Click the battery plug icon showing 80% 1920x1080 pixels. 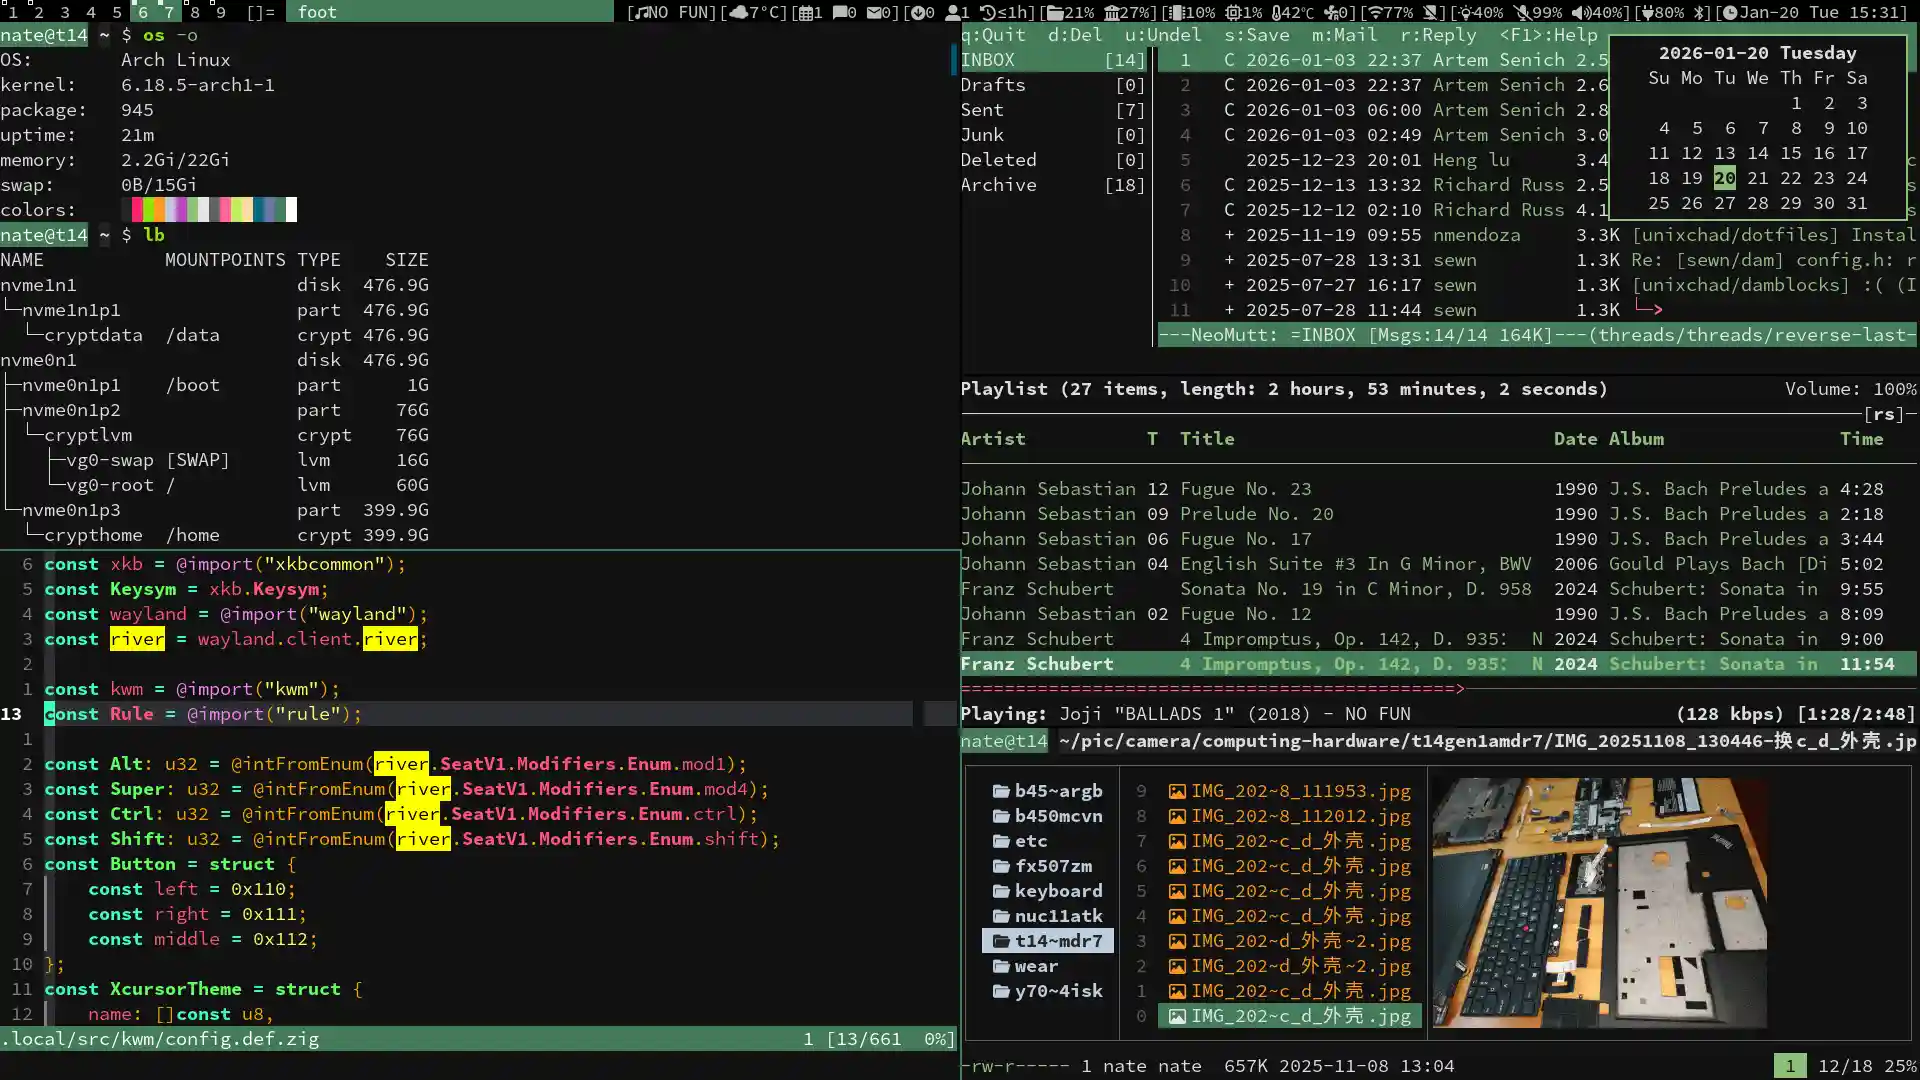point(1647,12)
